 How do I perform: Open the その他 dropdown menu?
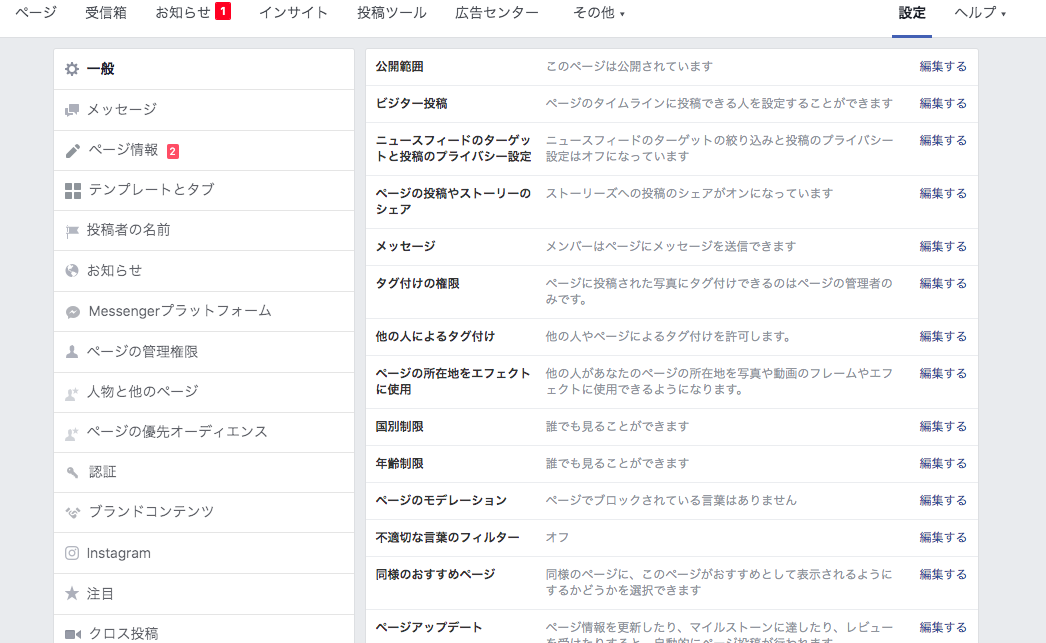point(599,13)
